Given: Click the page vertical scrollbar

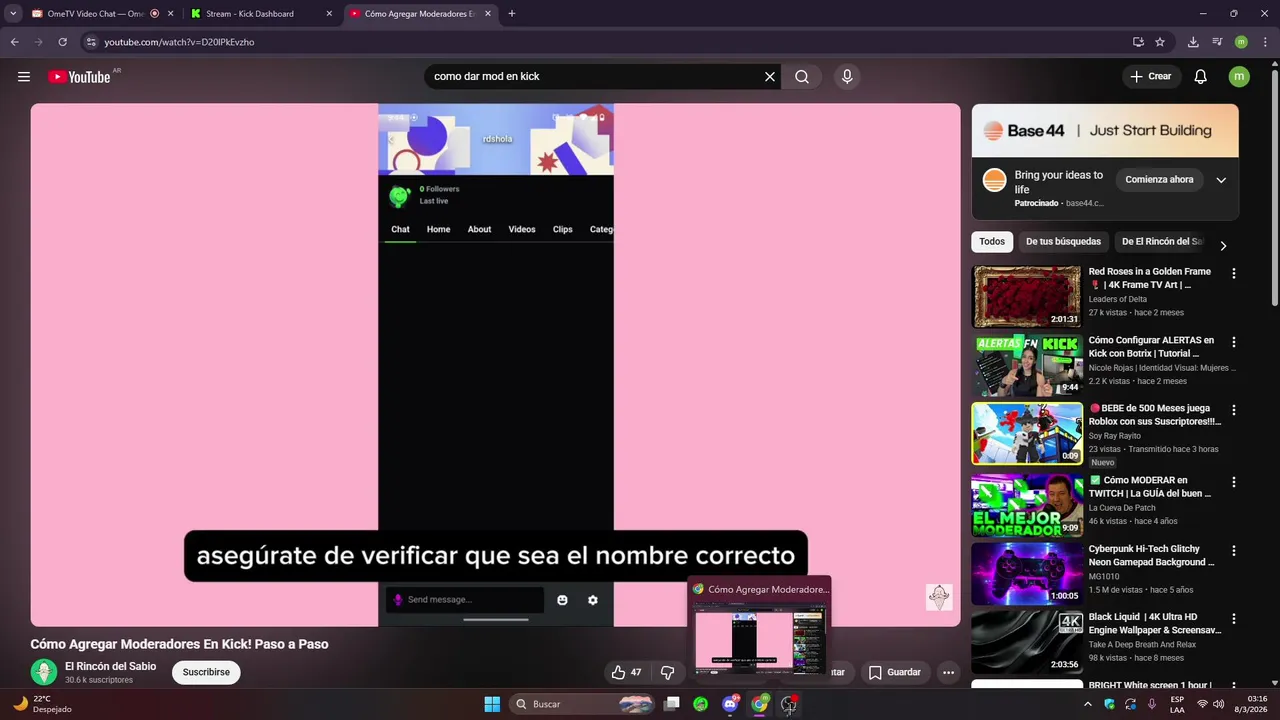Looking at the screenshot, I should tap(1274, 187).
